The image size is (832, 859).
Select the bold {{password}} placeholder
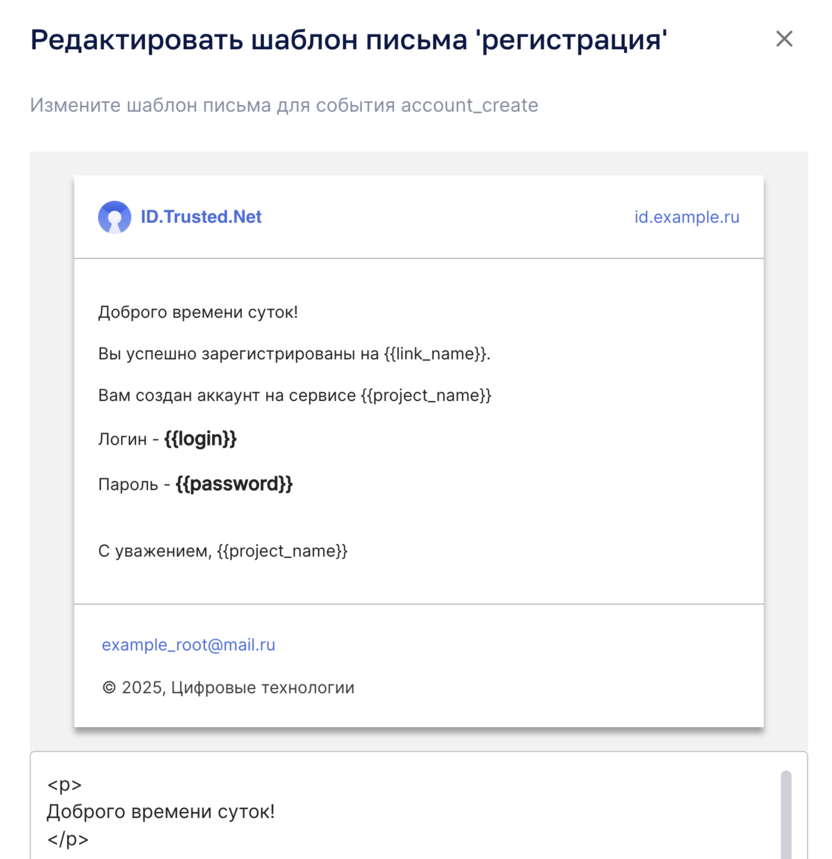(x=234, y=484)
